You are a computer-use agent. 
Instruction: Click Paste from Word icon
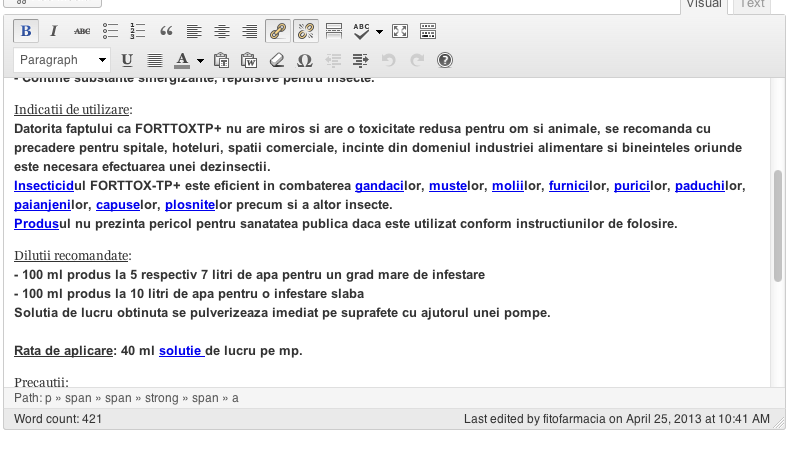249,60
